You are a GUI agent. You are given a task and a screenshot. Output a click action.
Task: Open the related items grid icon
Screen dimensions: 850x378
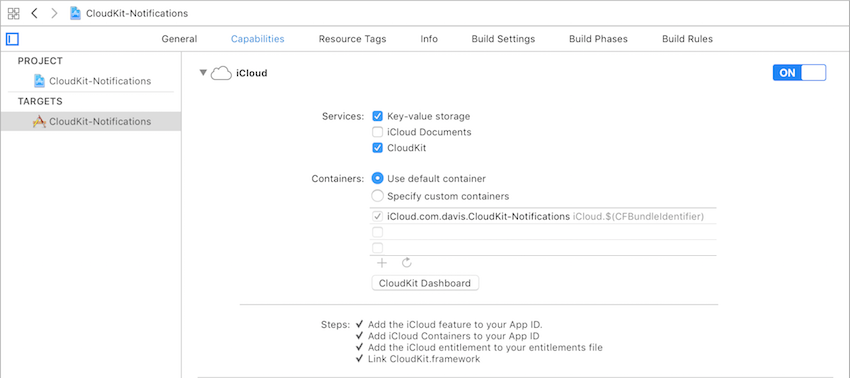(x=14, y=13)
